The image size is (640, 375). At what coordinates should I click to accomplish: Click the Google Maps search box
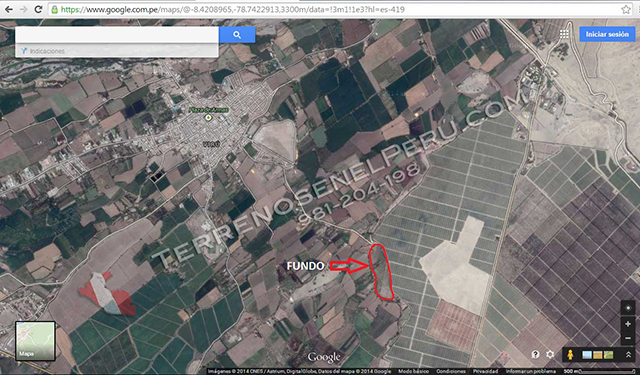(117, 35)
